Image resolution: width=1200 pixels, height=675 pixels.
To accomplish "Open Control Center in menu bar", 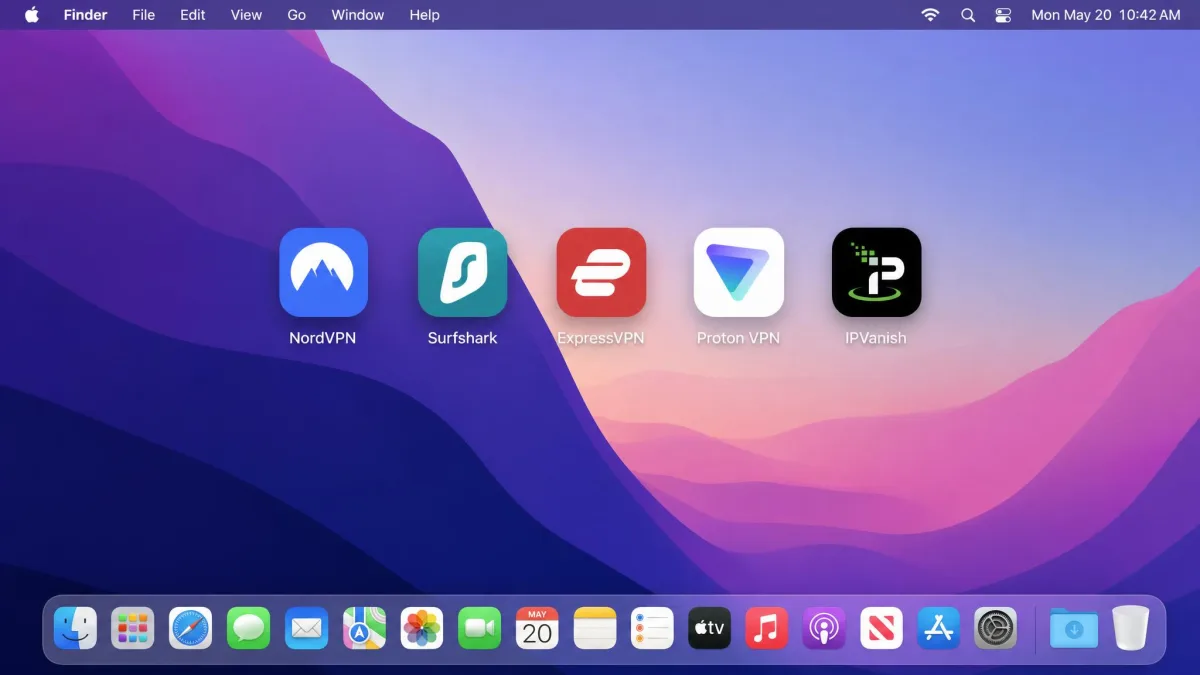I will 1004,15.
